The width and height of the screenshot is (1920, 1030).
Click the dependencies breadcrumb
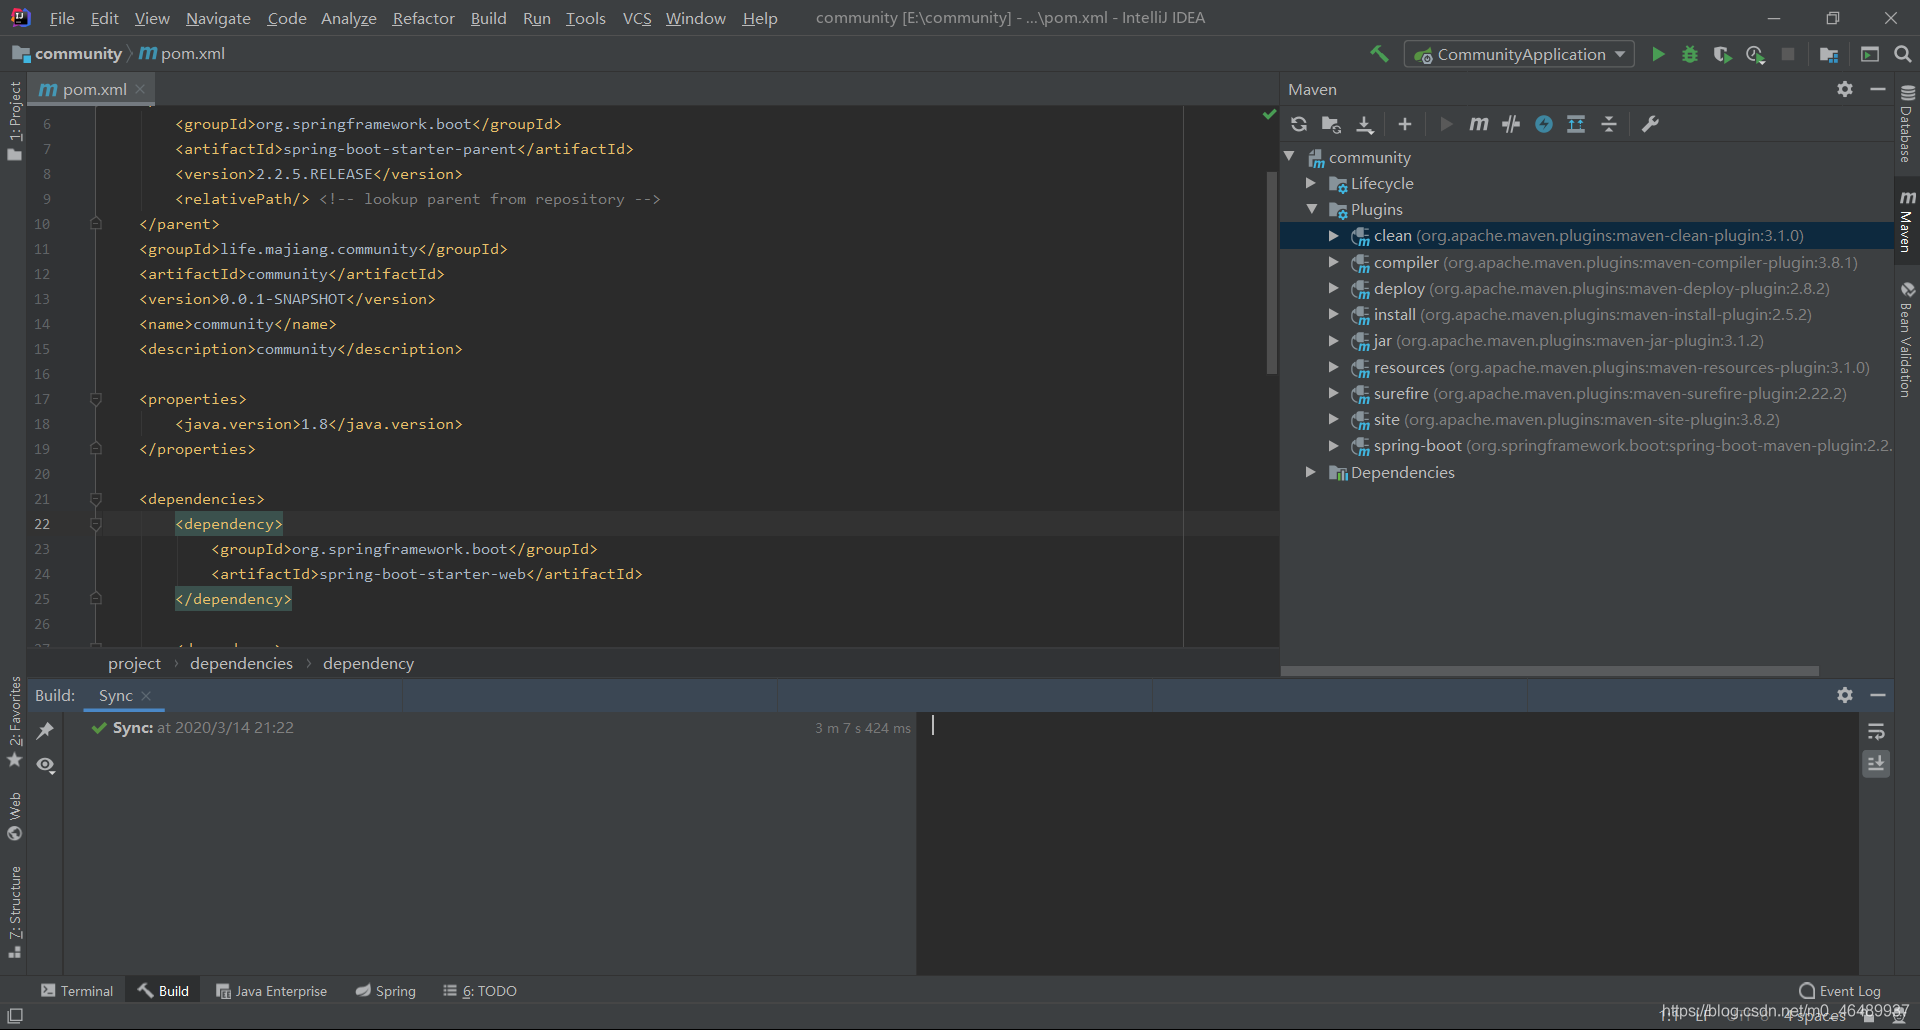[x=241, y=663]
